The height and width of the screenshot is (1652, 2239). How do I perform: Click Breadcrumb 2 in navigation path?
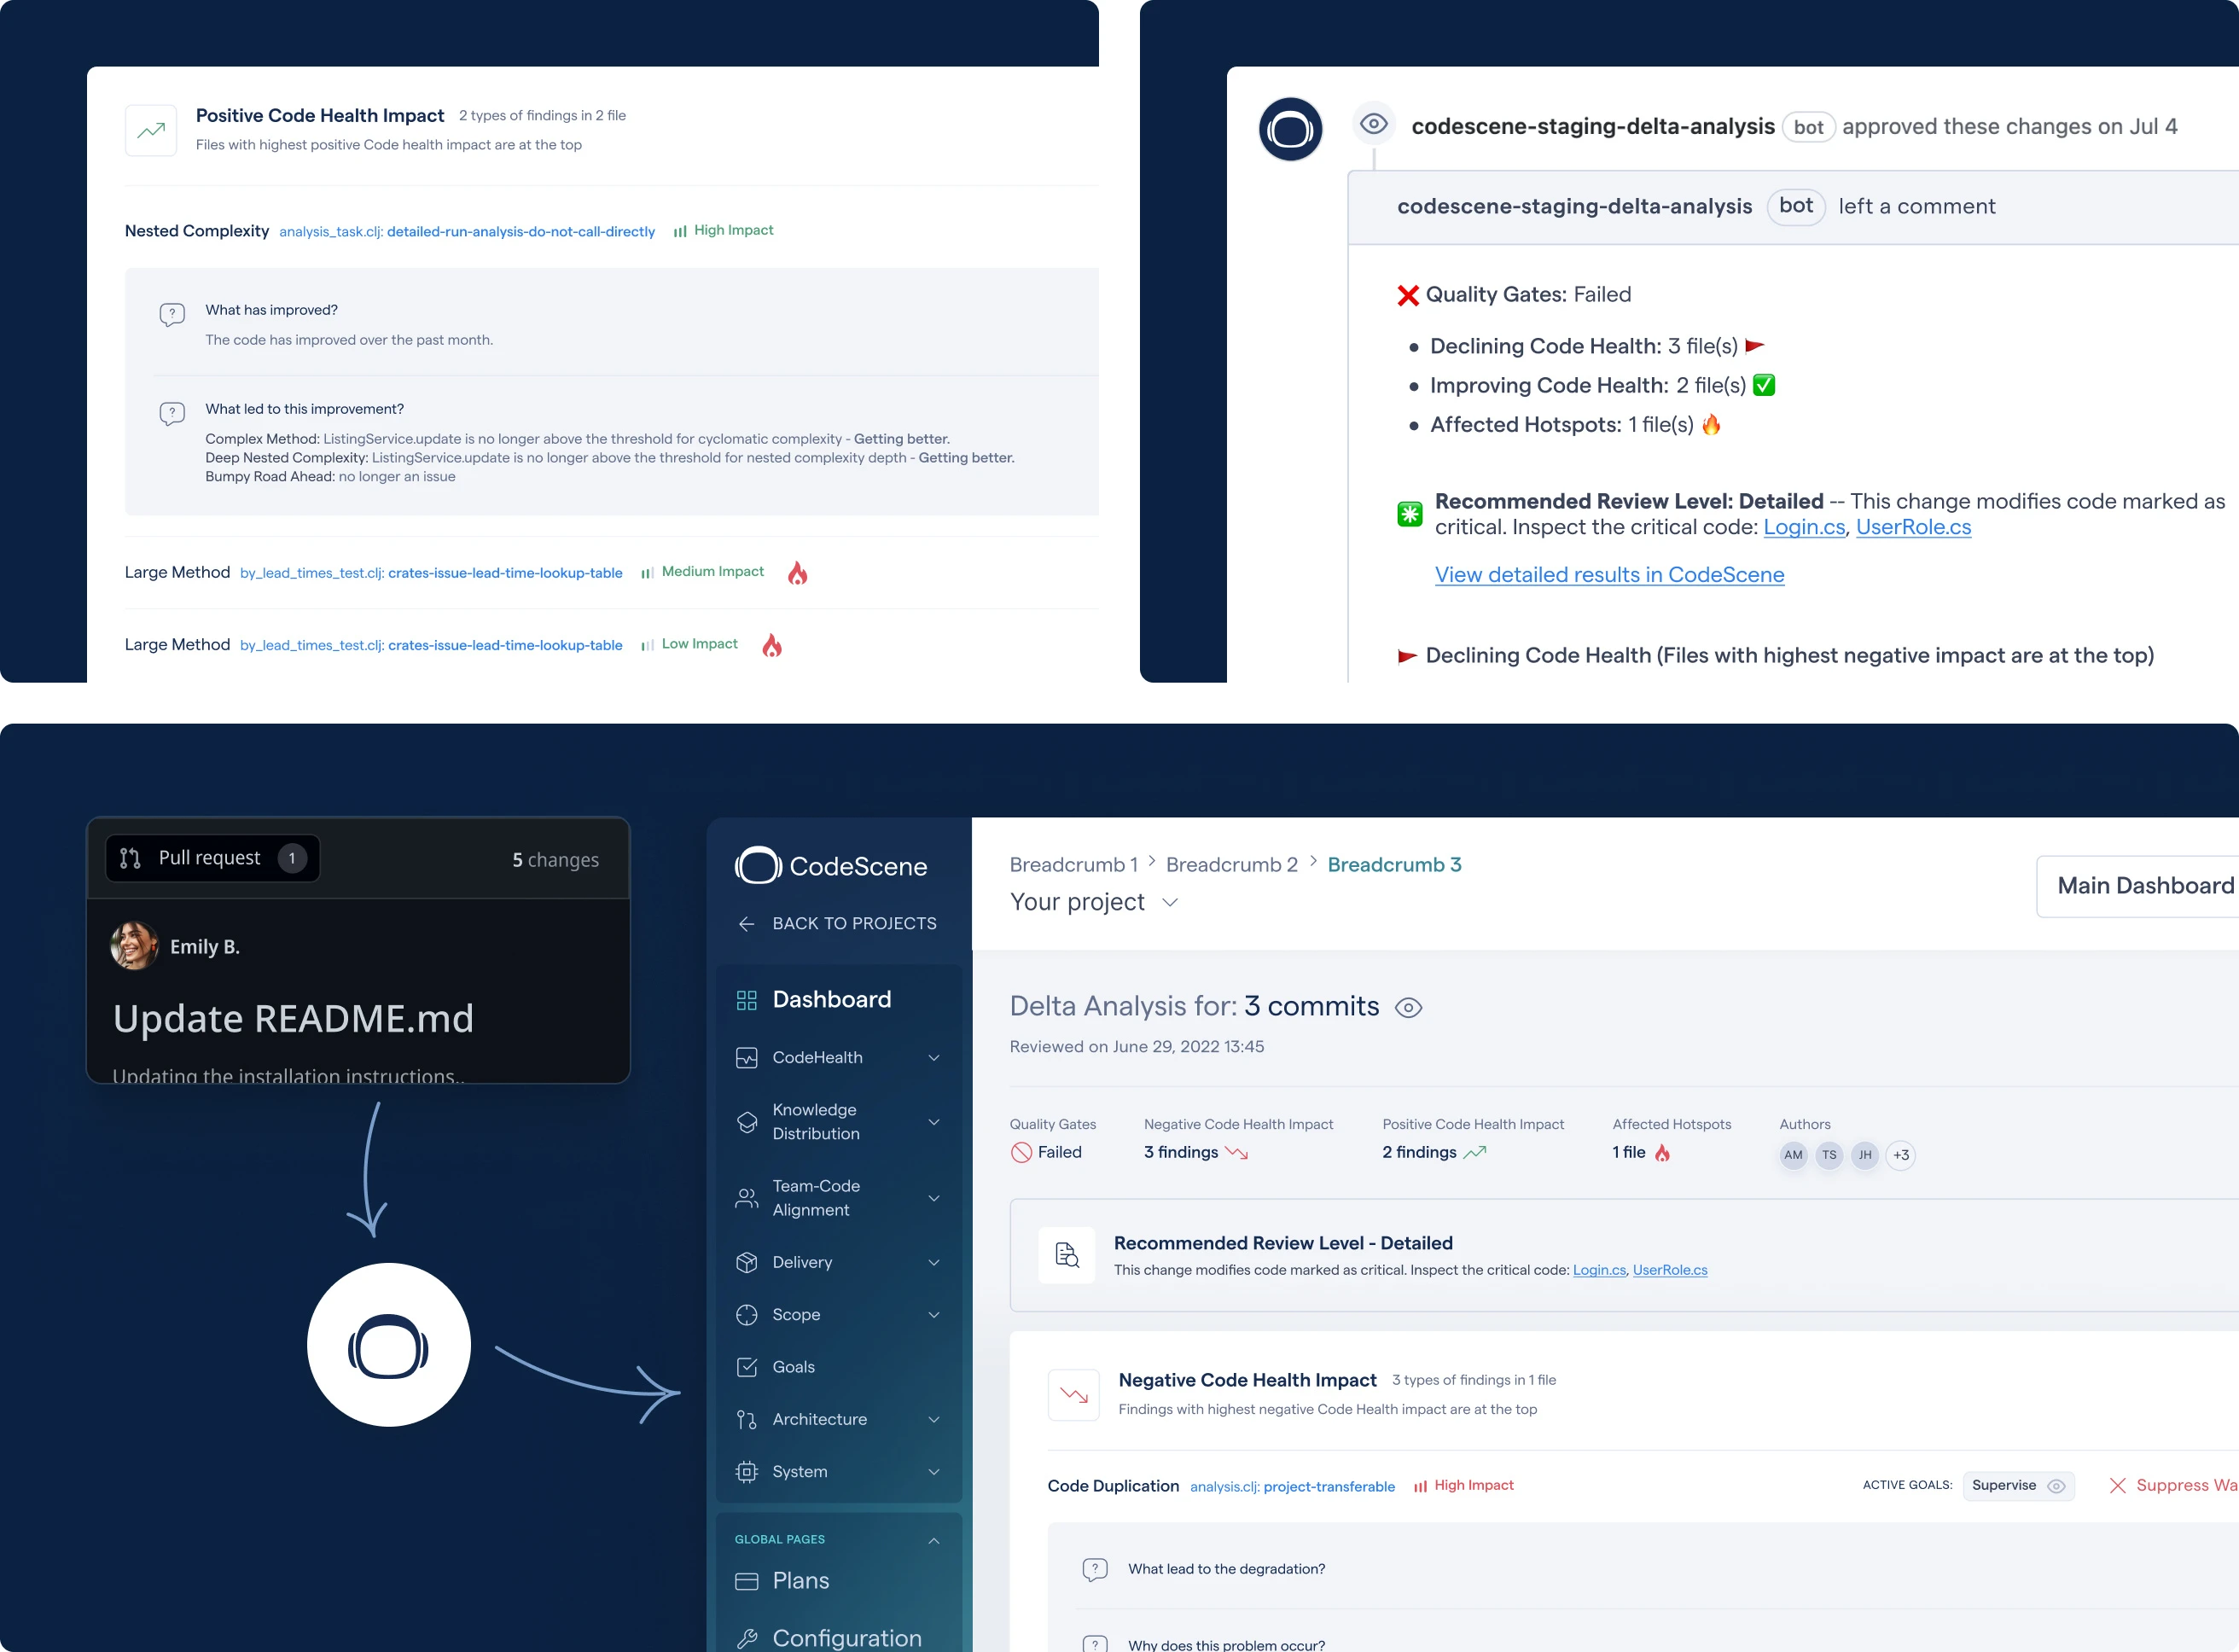pos(1231,864)
